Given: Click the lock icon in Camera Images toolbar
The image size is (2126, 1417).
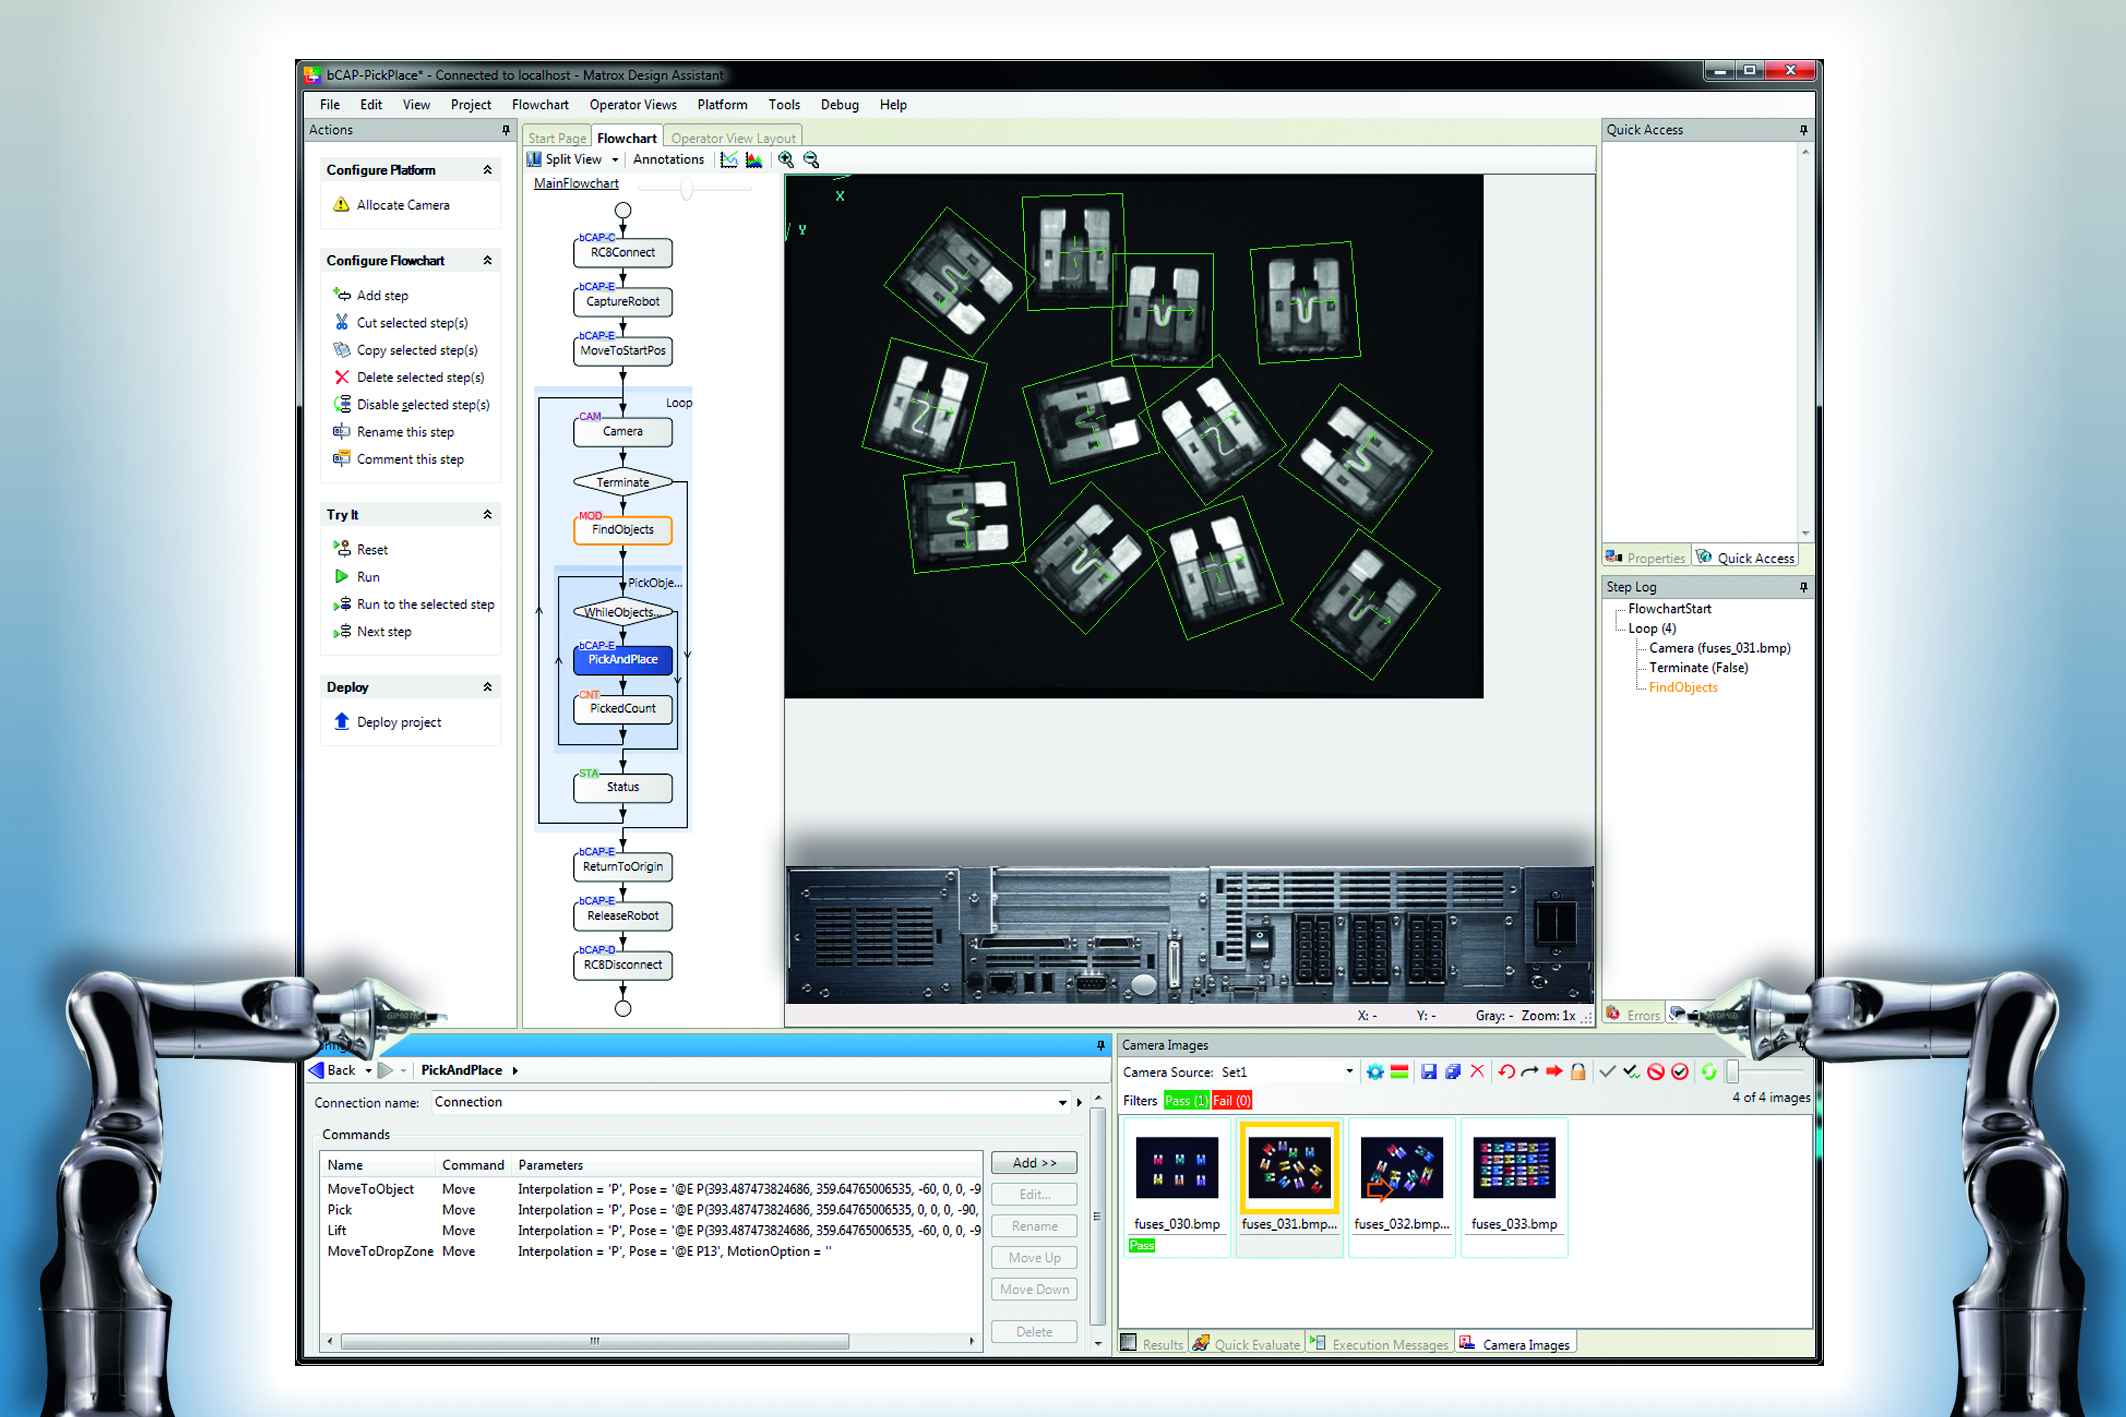Looking at the screenshot, I should tap(1578, 1072).
